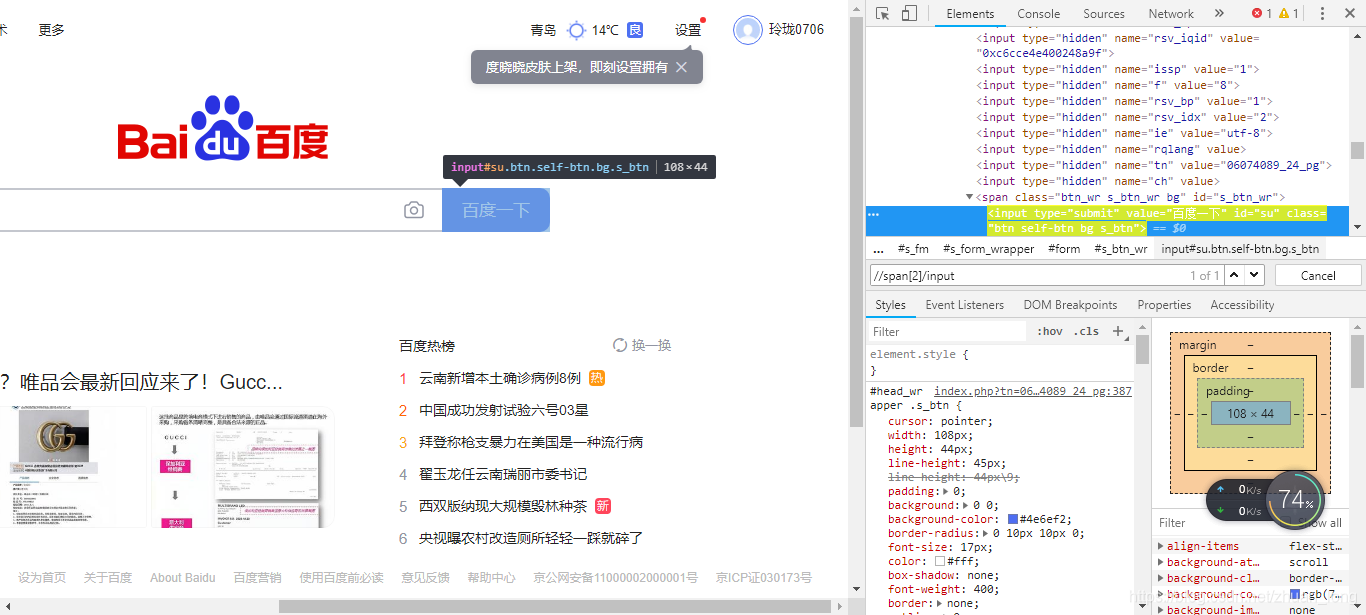Expand the border-radius shorthand property
Image resolution: width=1366 pixels, height=615 pixels.
987,533
